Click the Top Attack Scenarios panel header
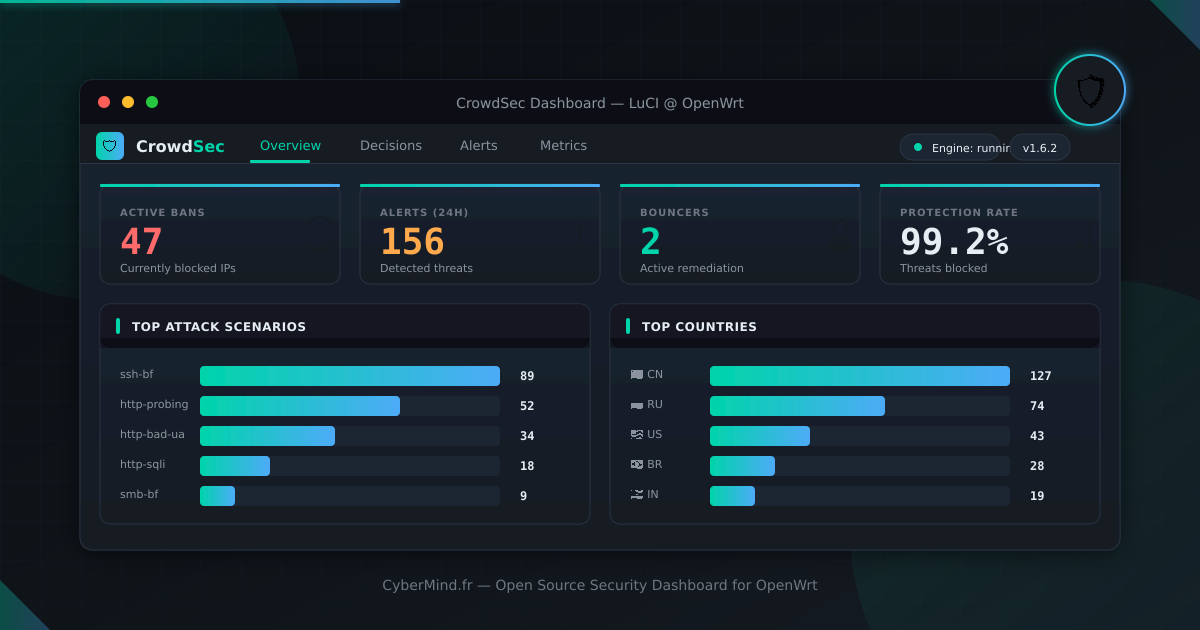This screenshot has width=1200, height=630. [219, 326]
